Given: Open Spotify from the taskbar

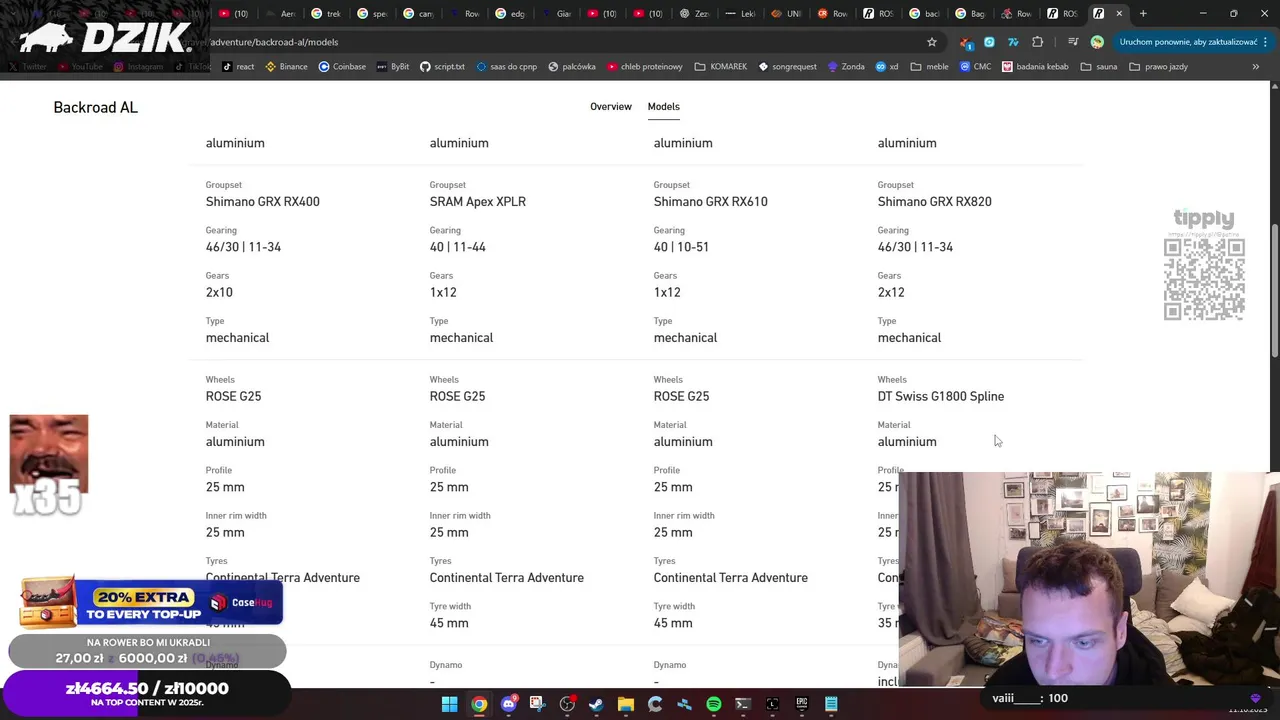Looking at the screenshot, I should 713,704.
